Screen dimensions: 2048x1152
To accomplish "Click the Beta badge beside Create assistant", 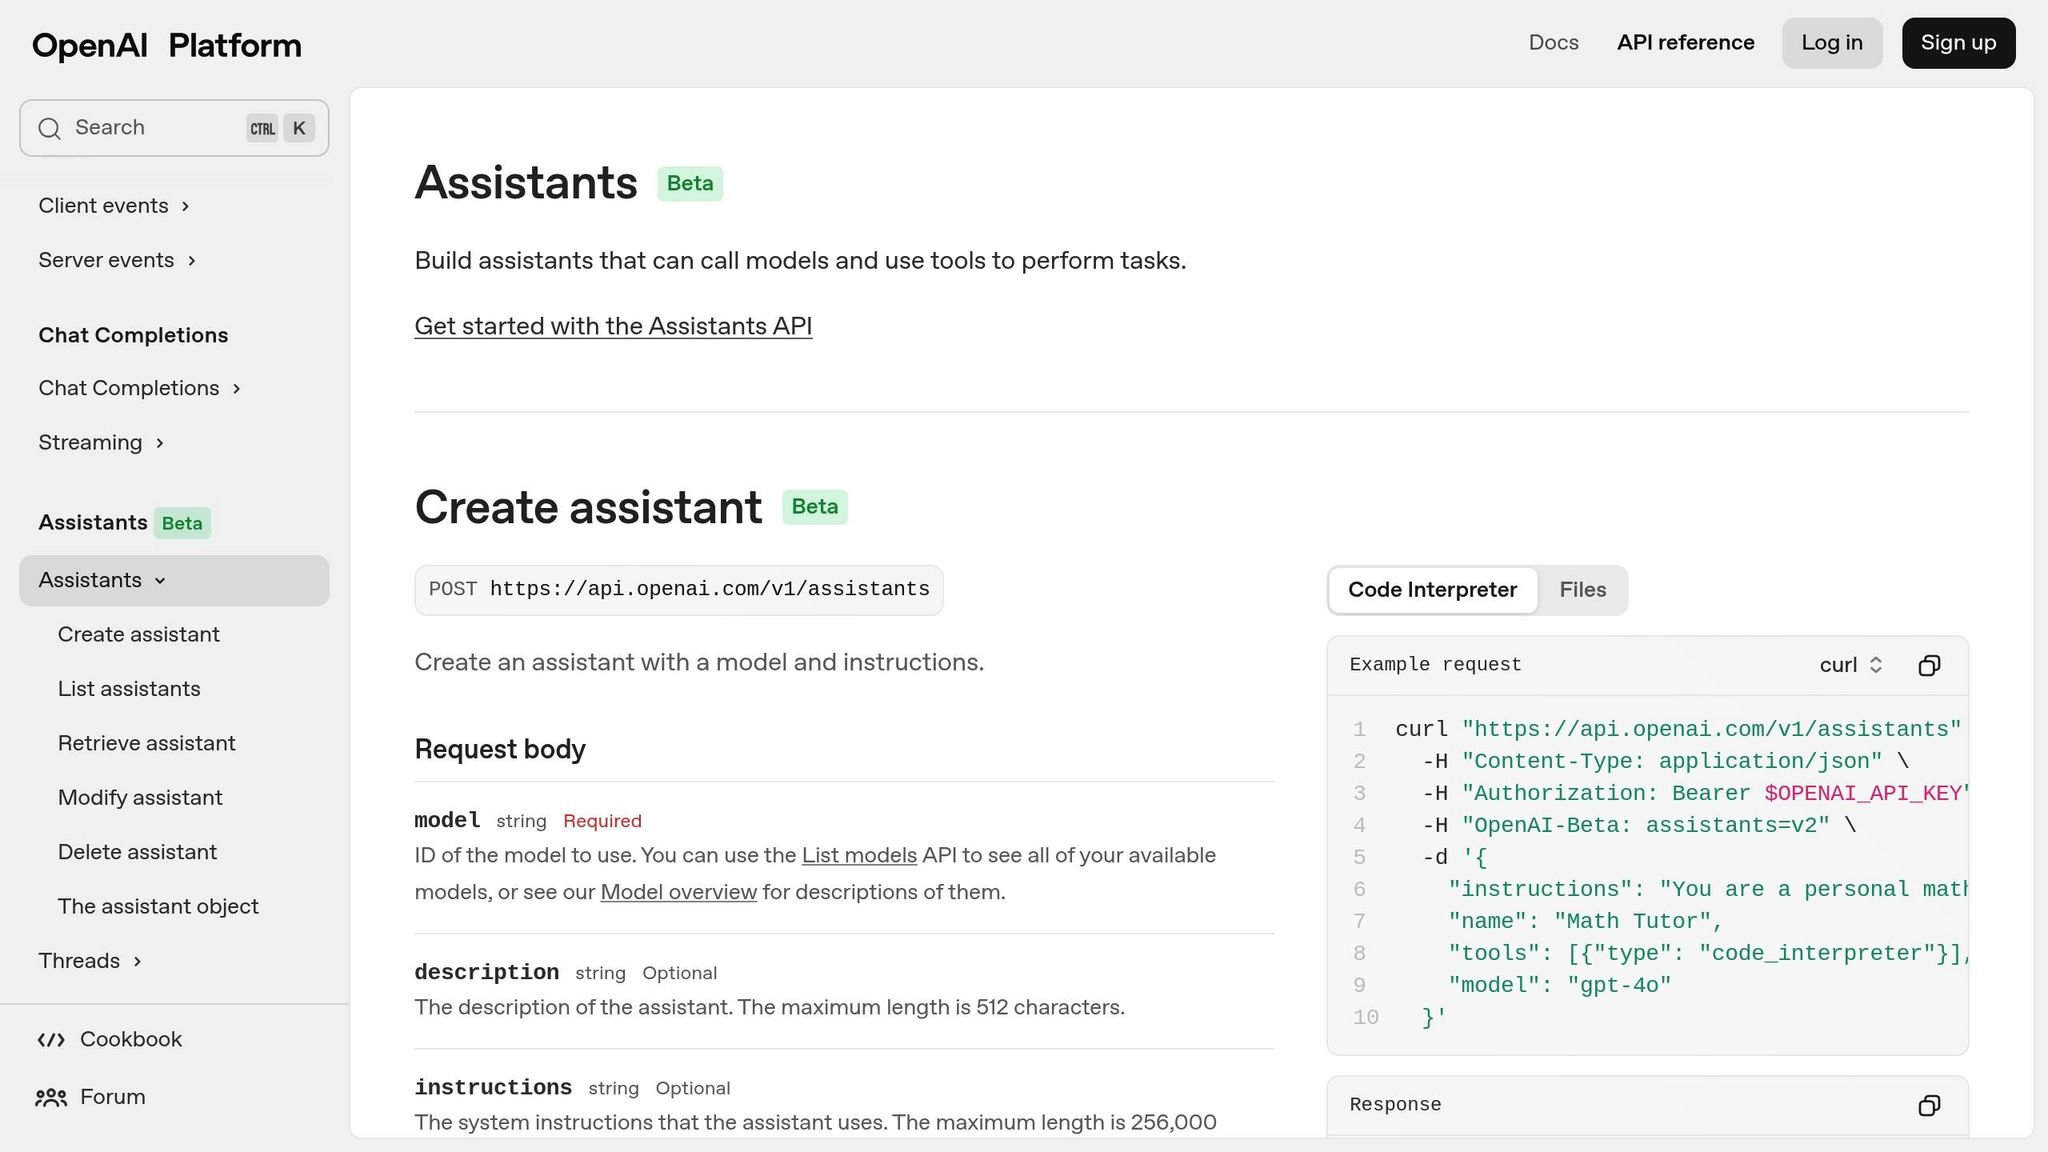I will coord(815,507).
